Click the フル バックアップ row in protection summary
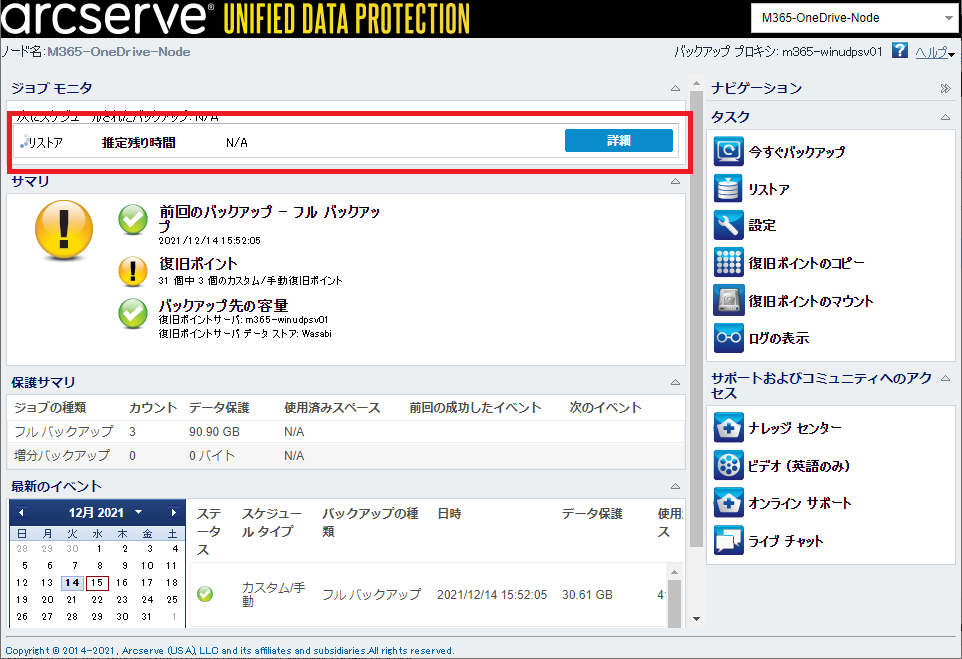This screenshot has height=659, width=962. [346, 432]
